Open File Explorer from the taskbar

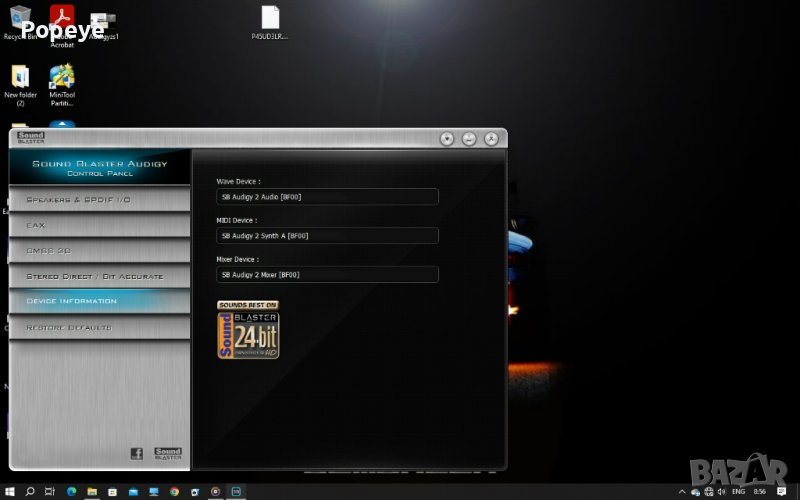[92, 491]
